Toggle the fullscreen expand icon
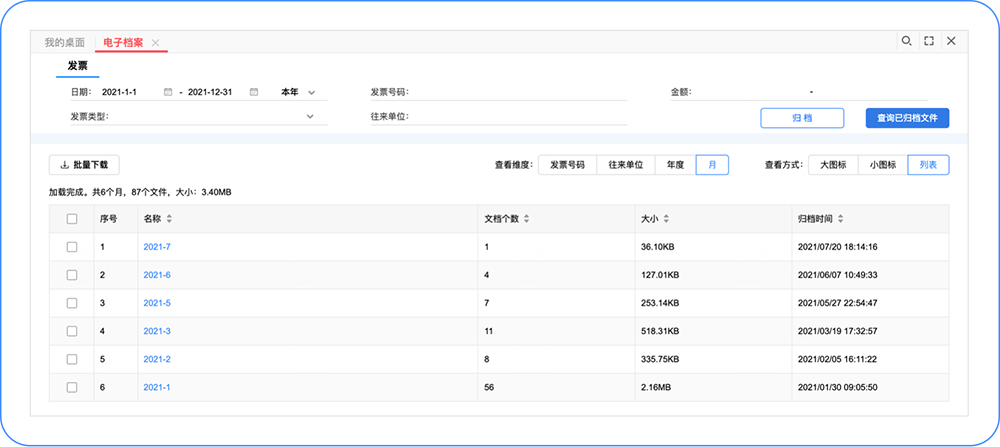Screen dimensions: 1000x447 [x=929, y=41]
